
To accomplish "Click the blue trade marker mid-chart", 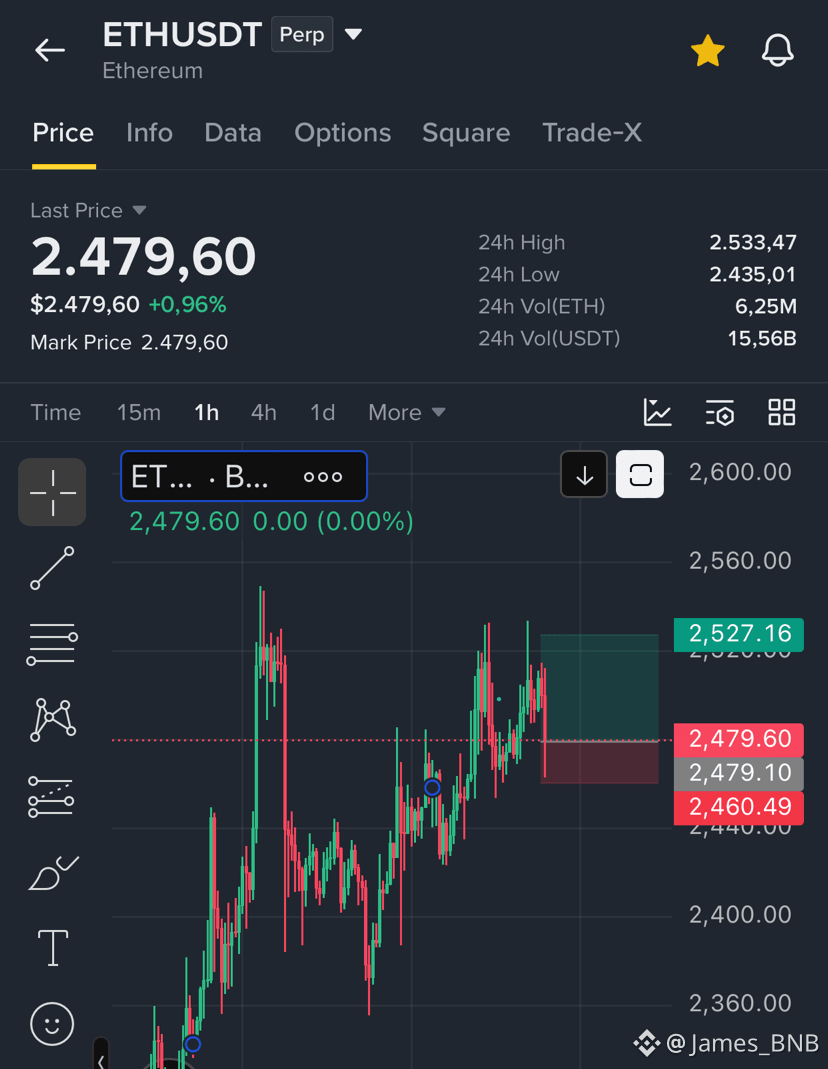I will coord(432,787).
